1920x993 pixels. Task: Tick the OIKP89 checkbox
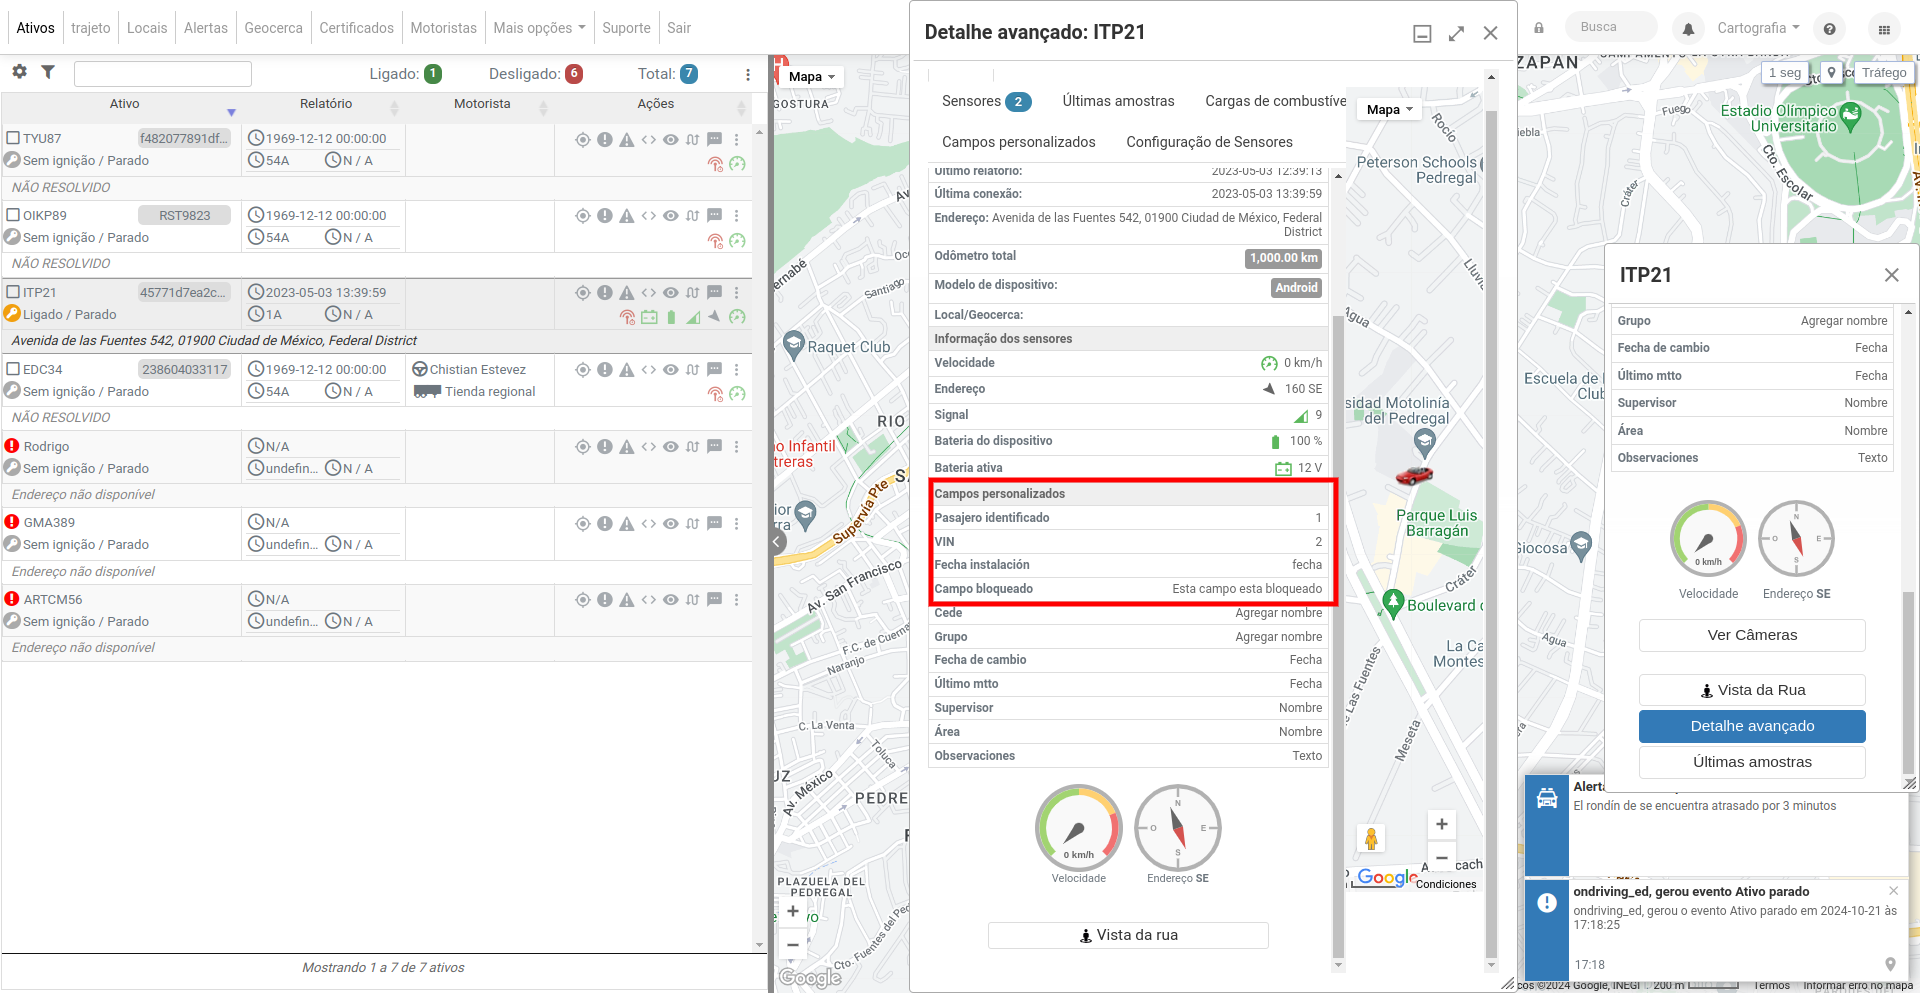(x=14, y=215)
